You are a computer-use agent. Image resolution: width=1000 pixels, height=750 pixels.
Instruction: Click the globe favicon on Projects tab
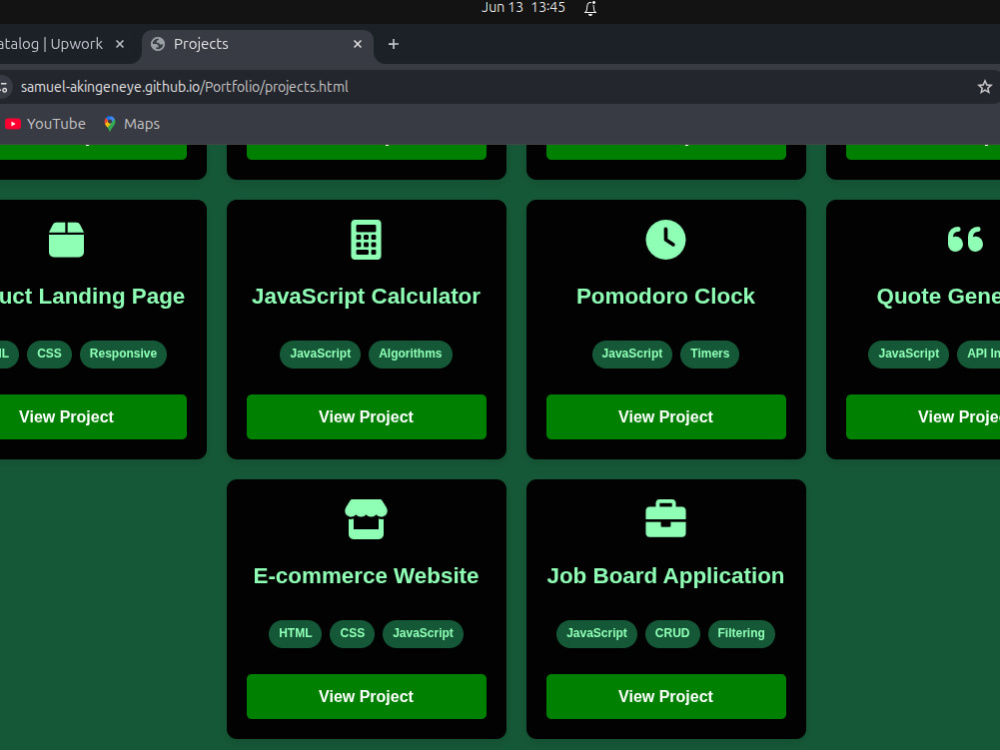pos(158,44)
